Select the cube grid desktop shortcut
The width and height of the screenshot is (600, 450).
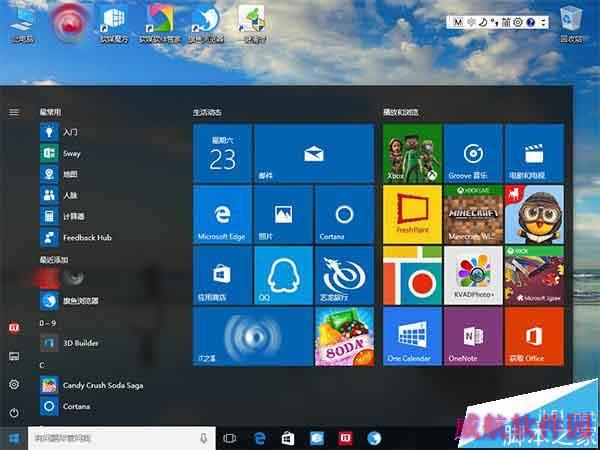click(114, 24)
